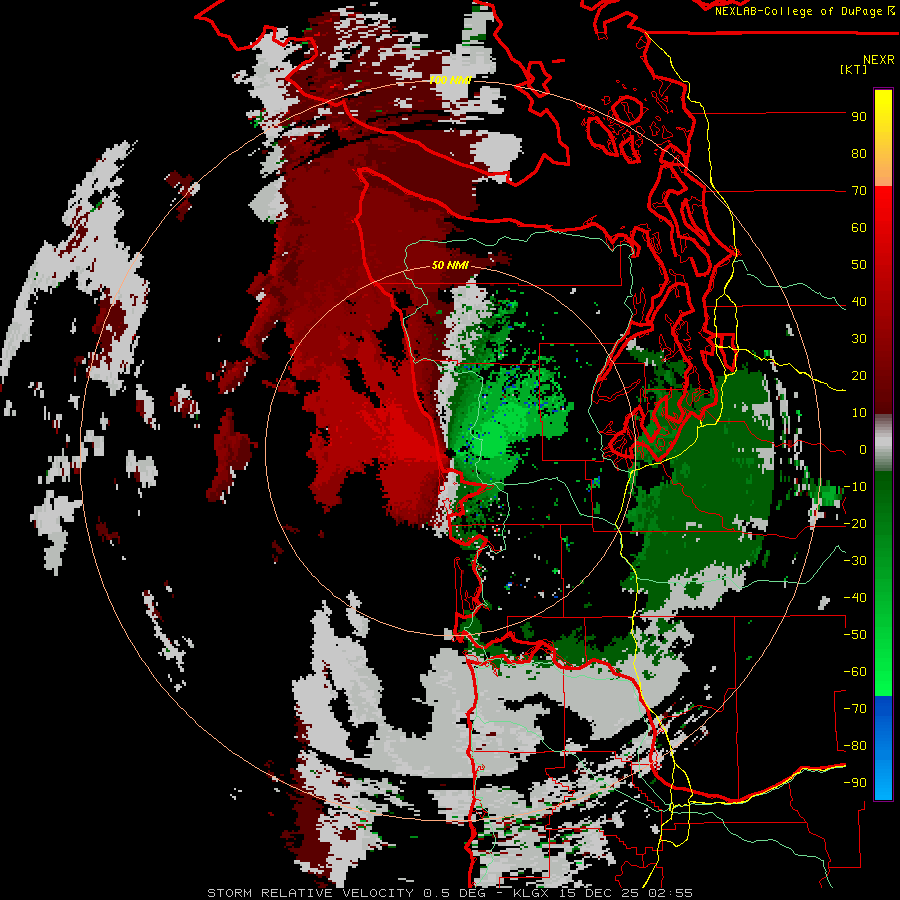Click the -20 value on the velocity scale
This screenshot has width=900, height=900.
click(x=855, y=524)
